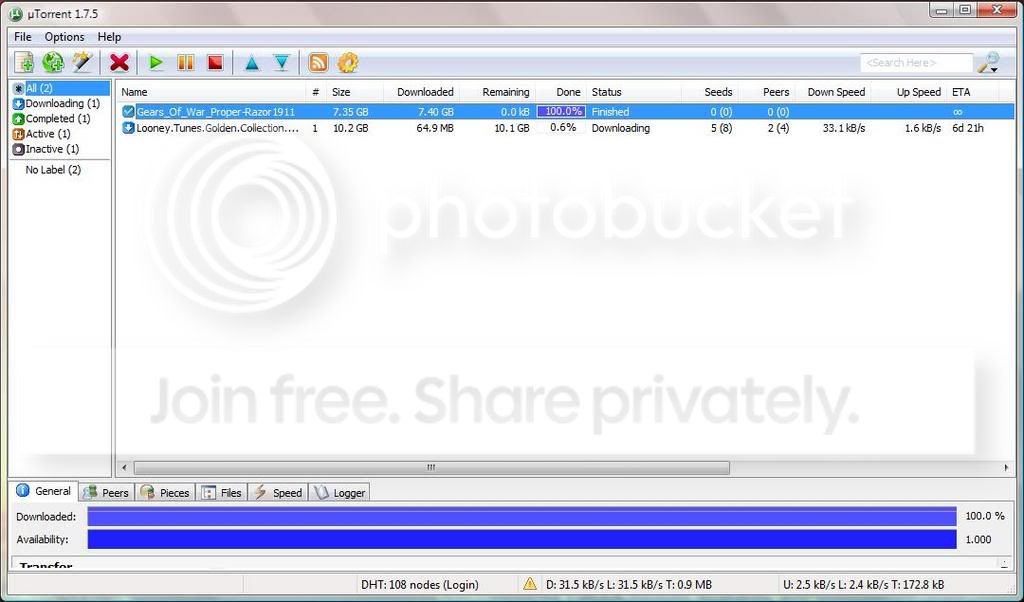Switch to the Pieces tab

165,492
